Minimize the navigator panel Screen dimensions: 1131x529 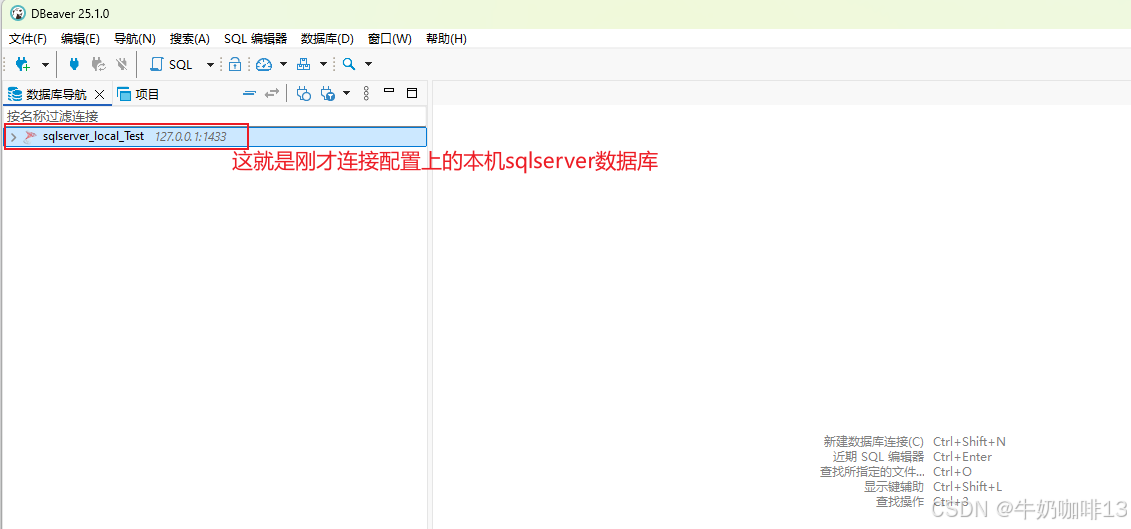390,92
